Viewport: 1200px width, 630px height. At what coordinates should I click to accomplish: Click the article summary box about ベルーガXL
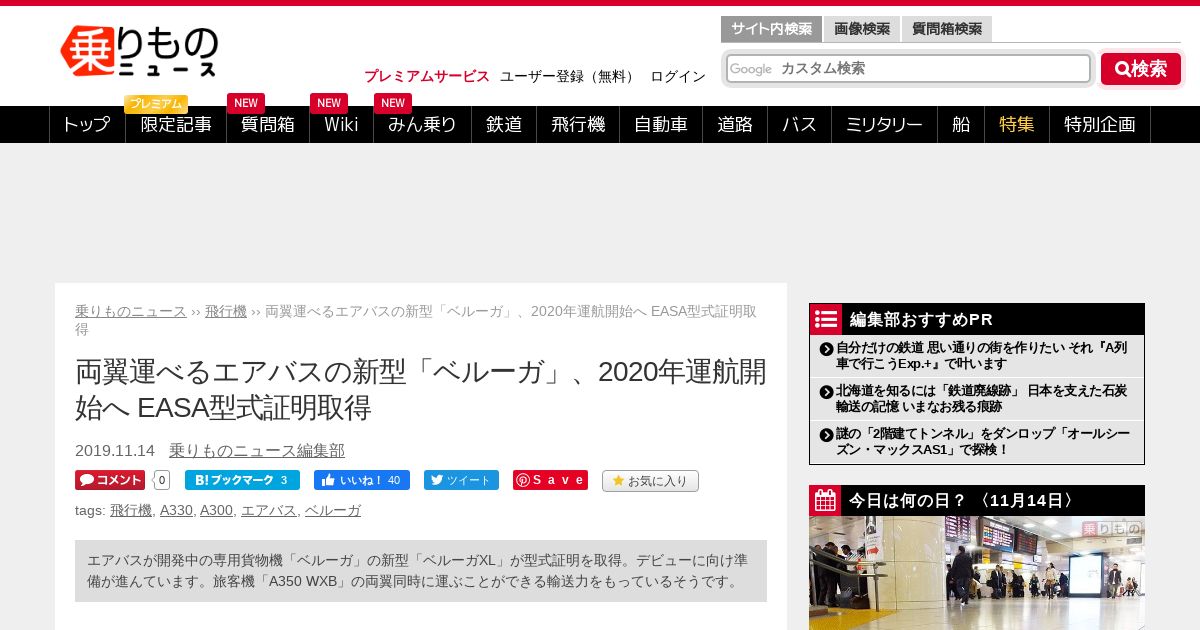pos(421,571)
